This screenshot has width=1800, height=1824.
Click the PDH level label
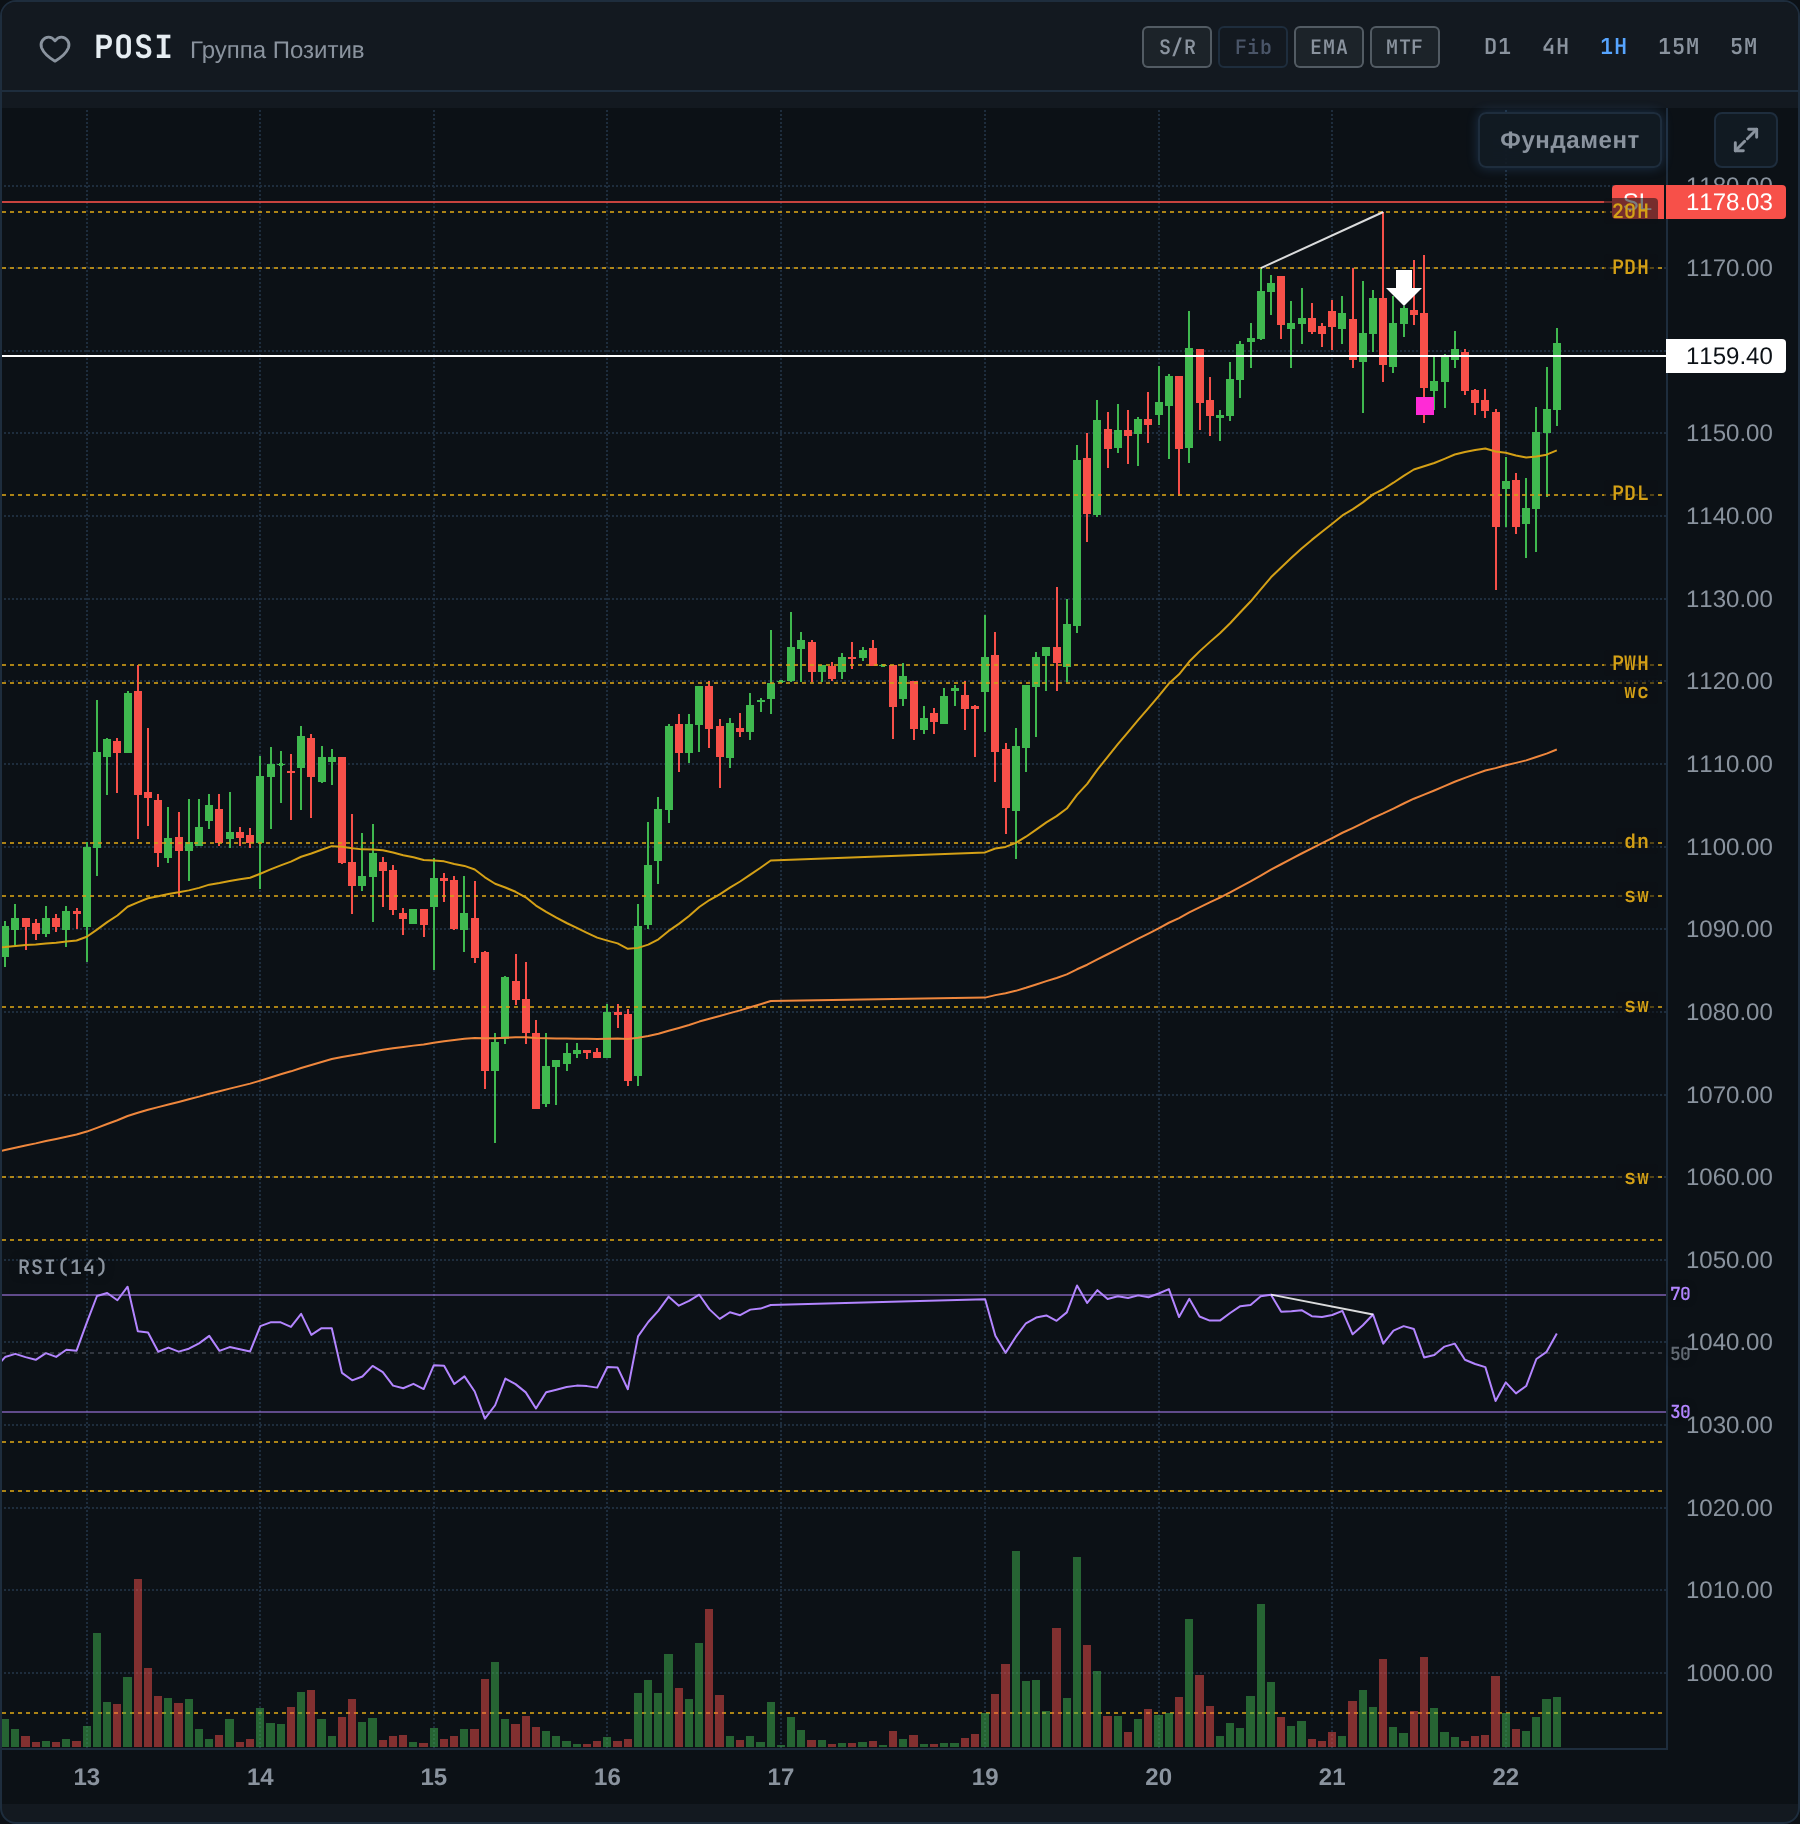[1630, 267]
